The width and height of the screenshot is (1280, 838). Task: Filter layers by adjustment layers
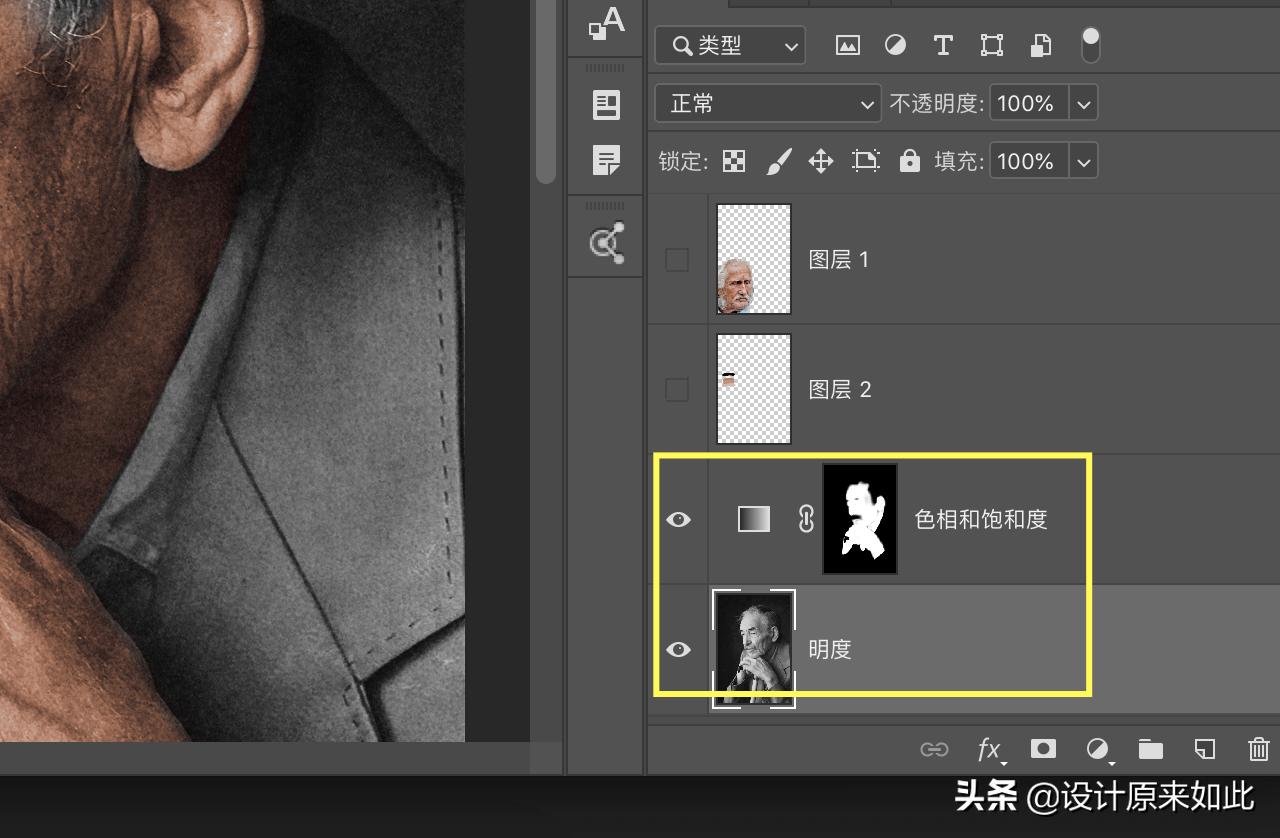[895, 45]
